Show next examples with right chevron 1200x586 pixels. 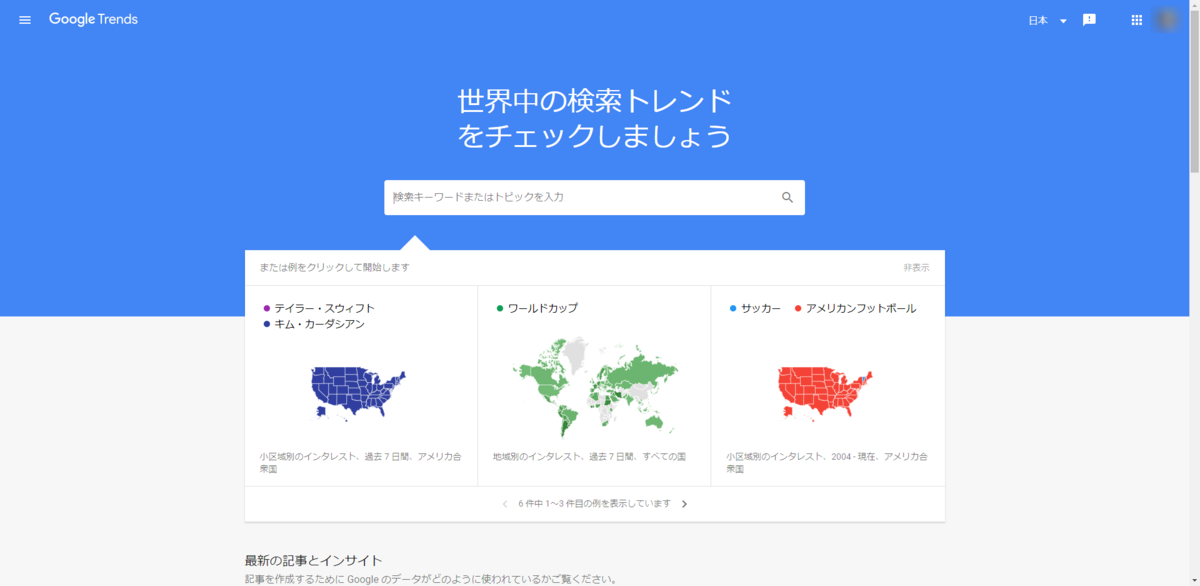point(684,504)
